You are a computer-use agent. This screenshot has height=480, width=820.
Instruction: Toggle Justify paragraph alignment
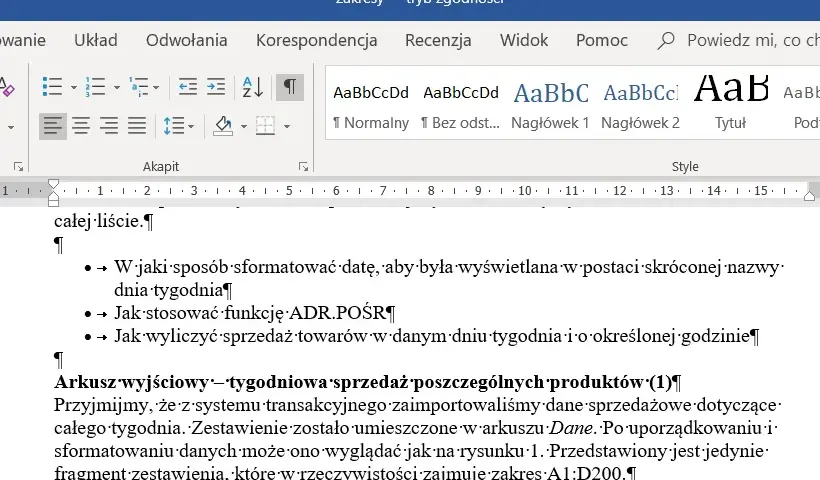point(137,125)
